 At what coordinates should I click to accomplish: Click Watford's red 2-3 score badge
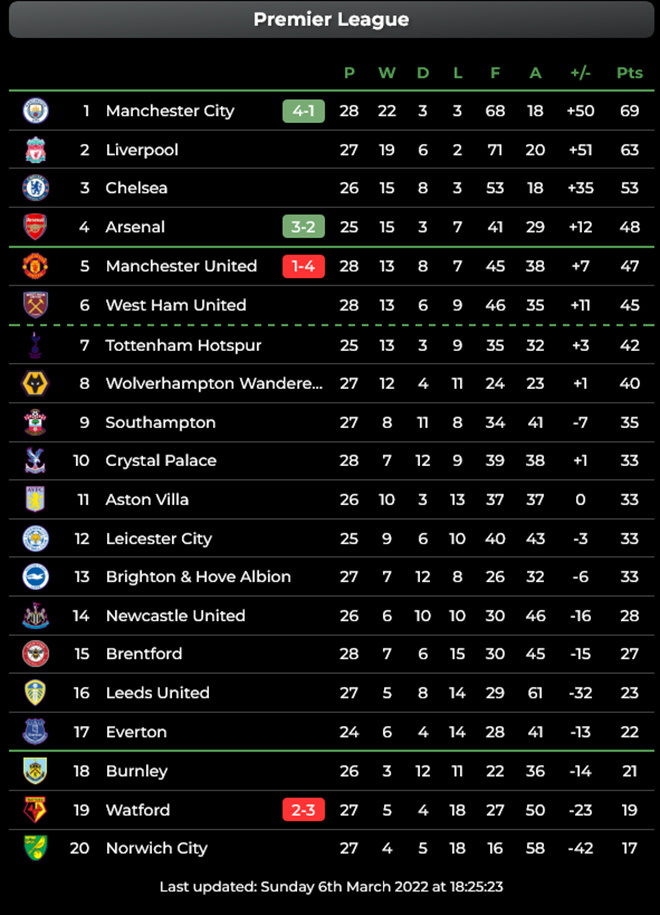(303, 810)
